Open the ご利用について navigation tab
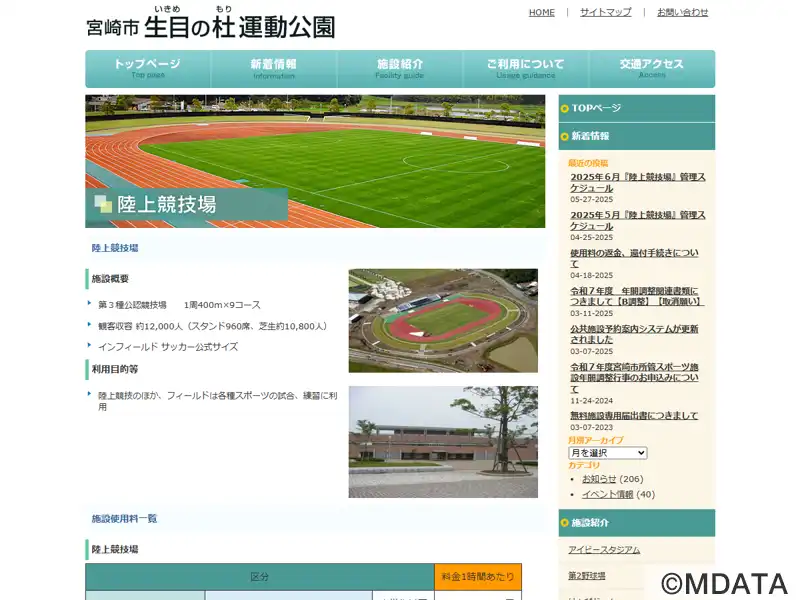The width and height of the screenshot is (800, 600). tap(526, 69)
